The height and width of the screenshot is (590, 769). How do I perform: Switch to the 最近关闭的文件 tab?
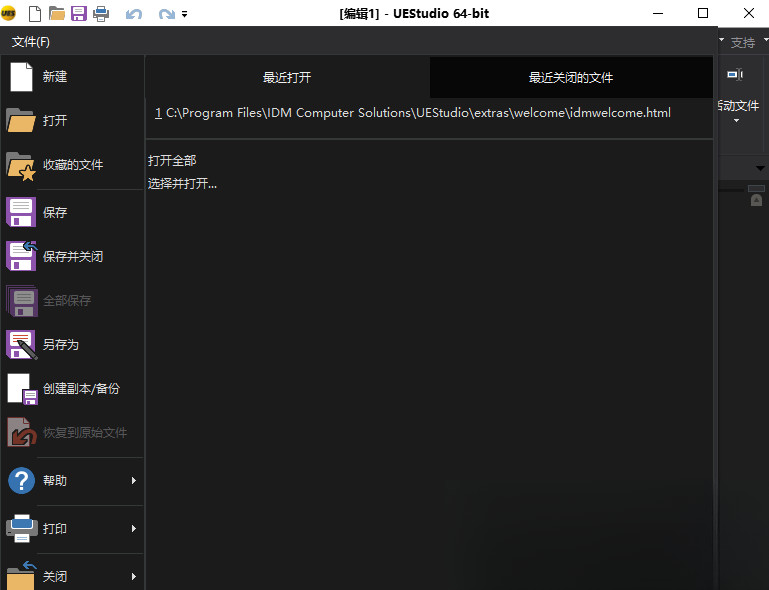pyautogui.click(x=571, y=77)
